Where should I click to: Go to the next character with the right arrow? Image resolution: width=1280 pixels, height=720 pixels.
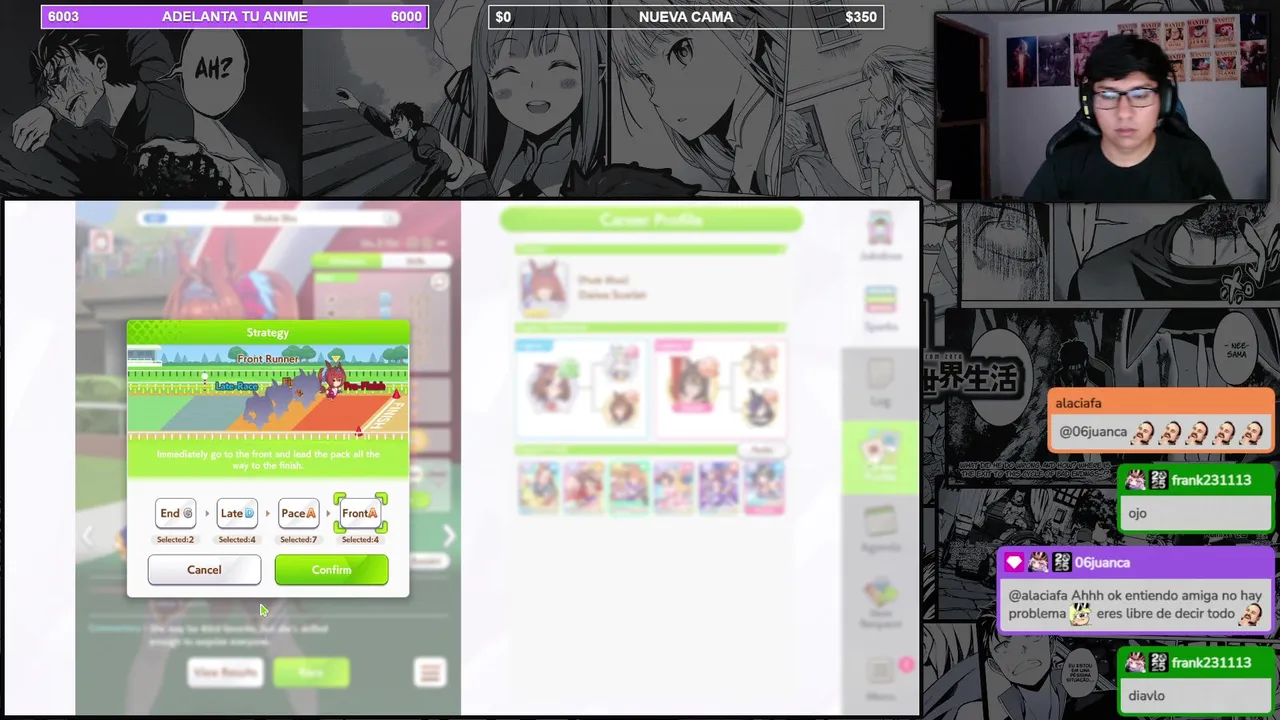449,536
